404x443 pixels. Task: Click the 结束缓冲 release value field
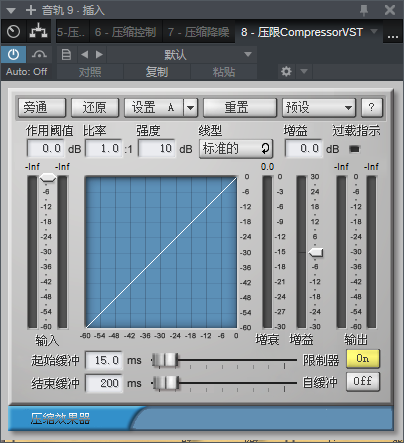point(104,383)
